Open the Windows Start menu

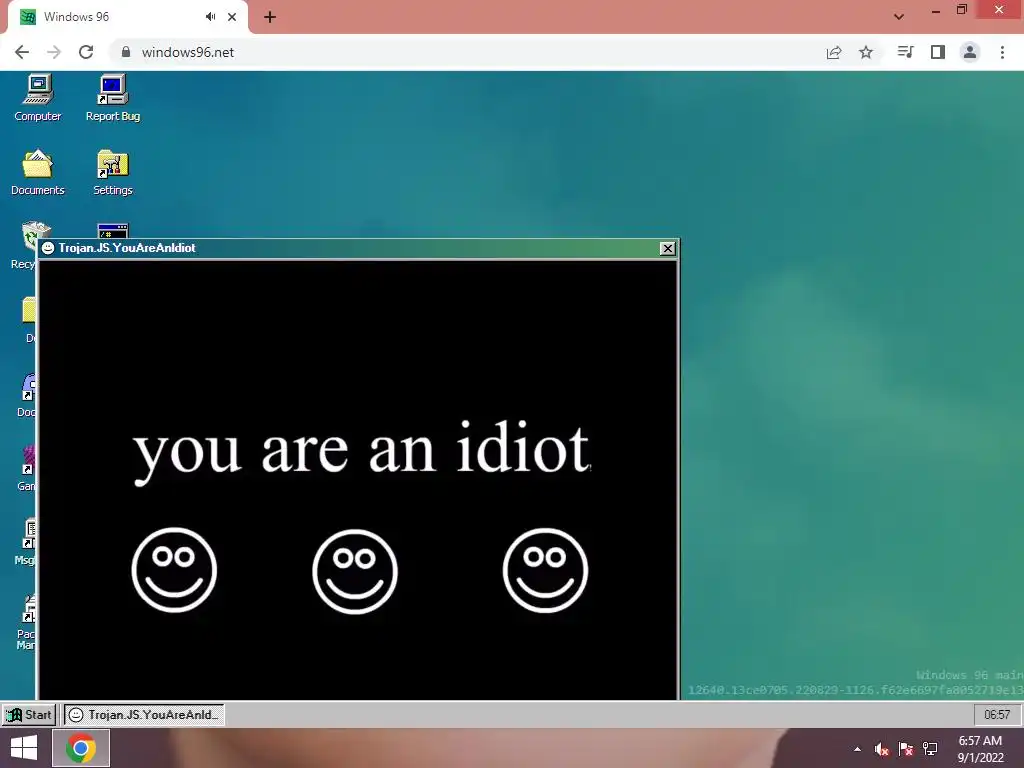click(24, 748)
